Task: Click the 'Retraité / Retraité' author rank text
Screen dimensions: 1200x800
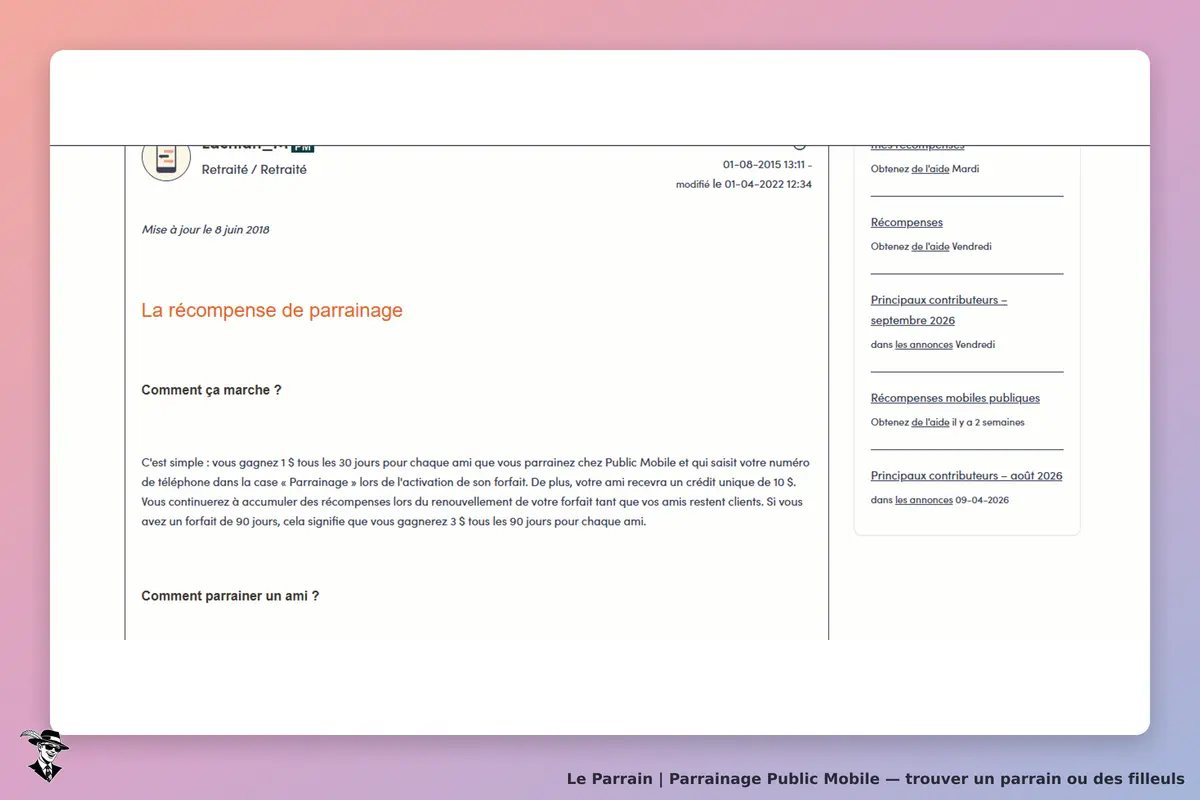Action: [254, 170]
